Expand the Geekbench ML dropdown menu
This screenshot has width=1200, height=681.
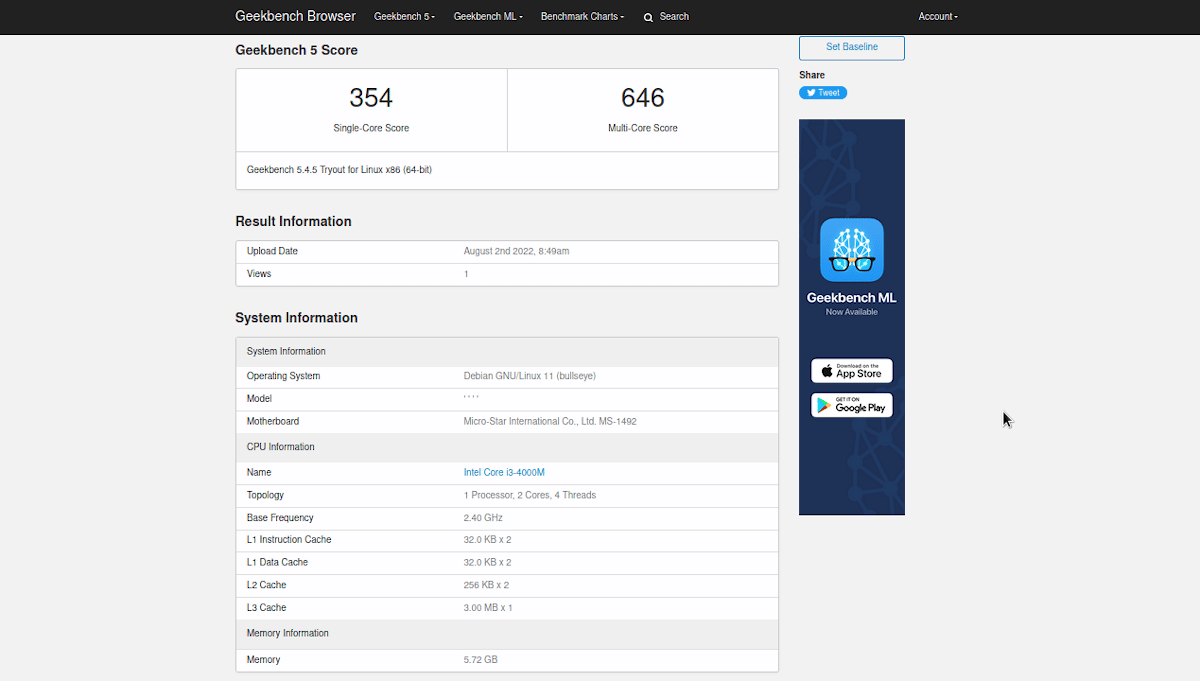[x=488, y=17]
